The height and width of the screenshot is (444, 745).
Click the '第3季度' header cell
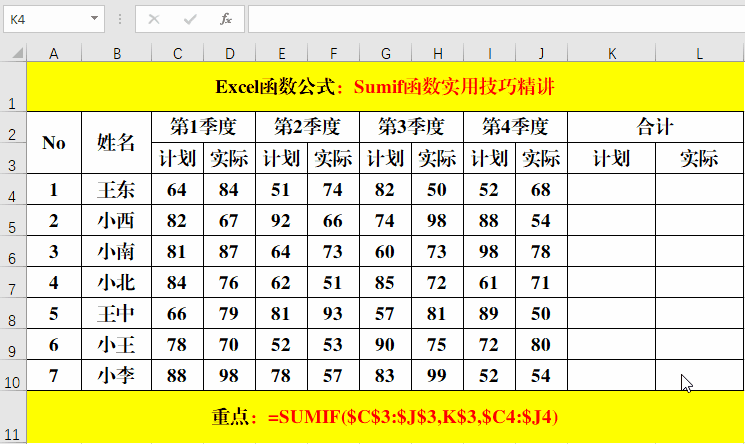pos(411,127)
